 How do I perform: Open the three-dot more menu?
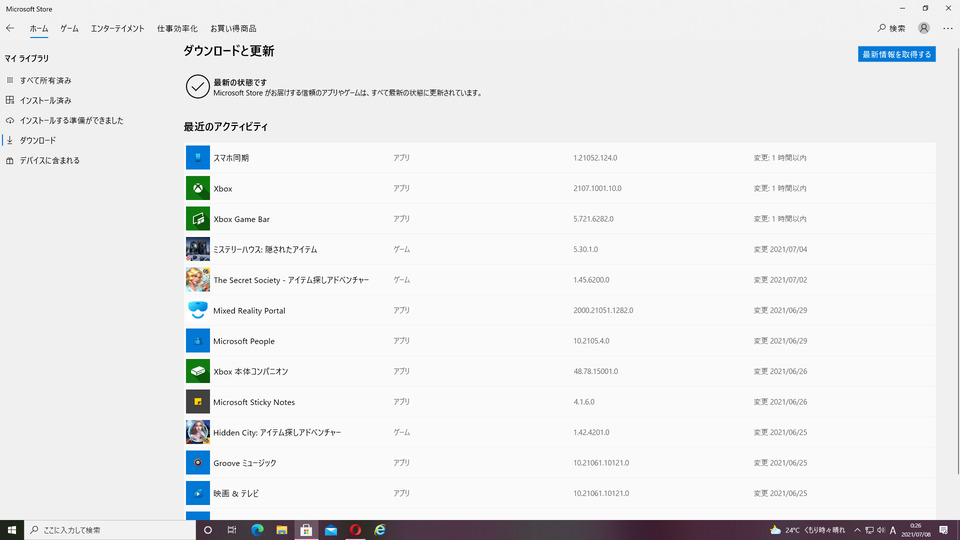(948, 28)
